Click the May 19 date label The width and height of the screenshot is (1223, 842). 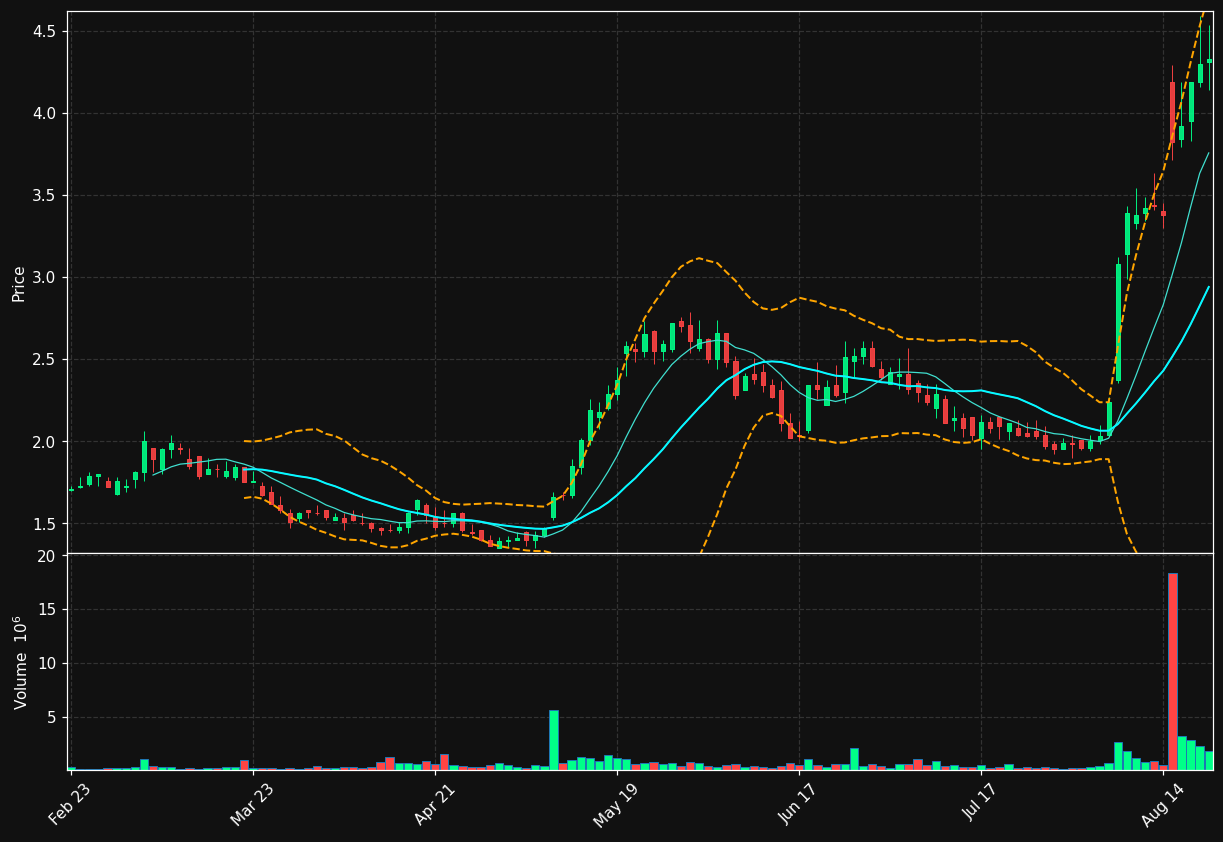pos(615,804)
